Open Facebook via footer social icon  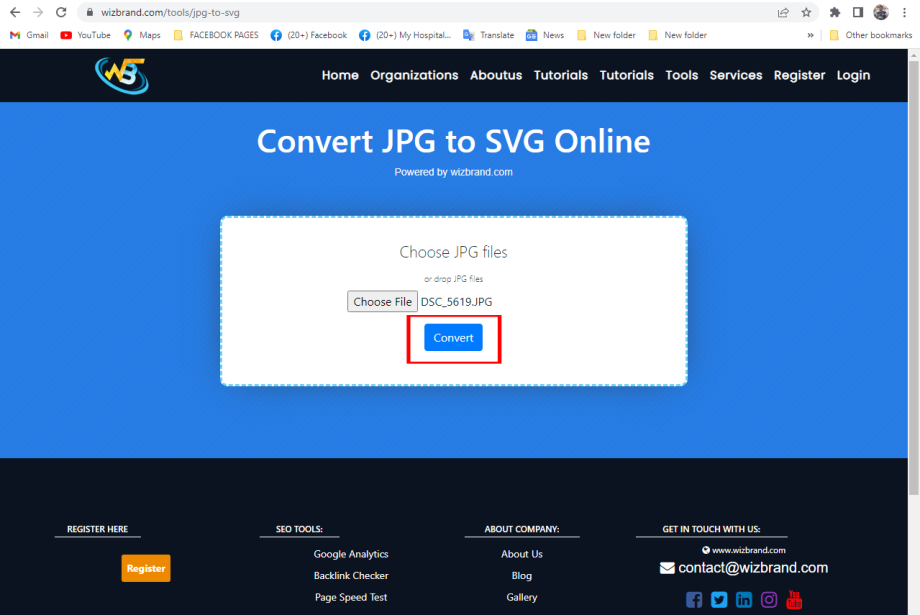click(x=694, y=599)
